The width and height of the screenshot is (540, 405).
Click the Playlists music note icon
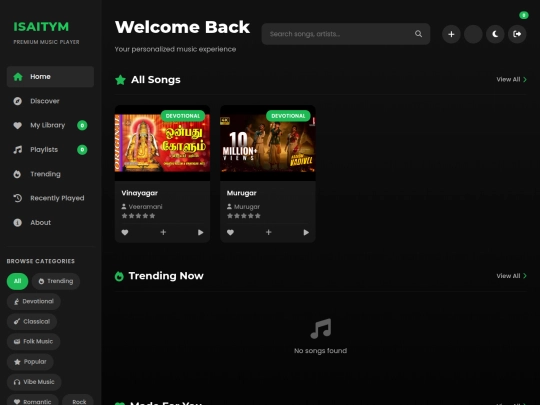coord(18,149)
